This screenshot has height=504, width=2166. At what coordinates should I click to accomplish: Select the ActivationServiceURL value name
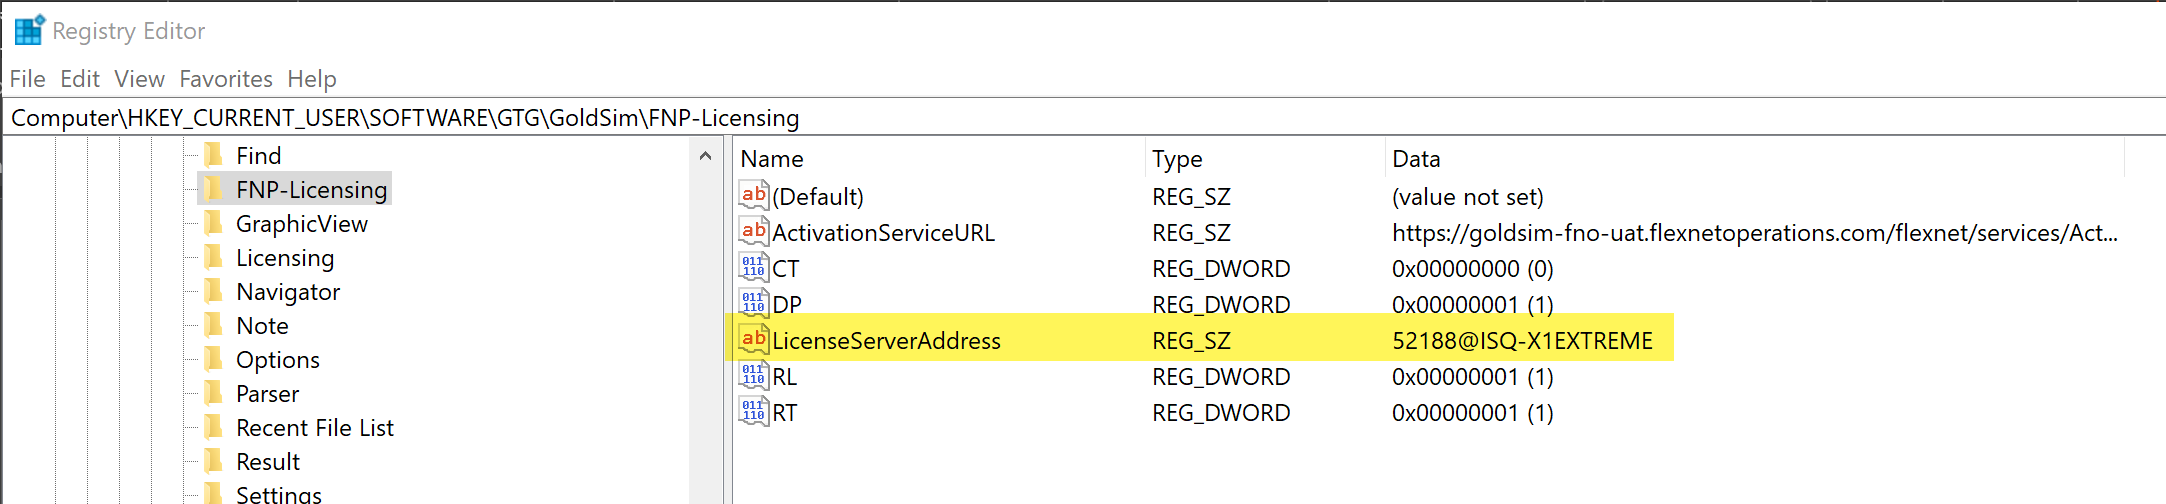884,233
